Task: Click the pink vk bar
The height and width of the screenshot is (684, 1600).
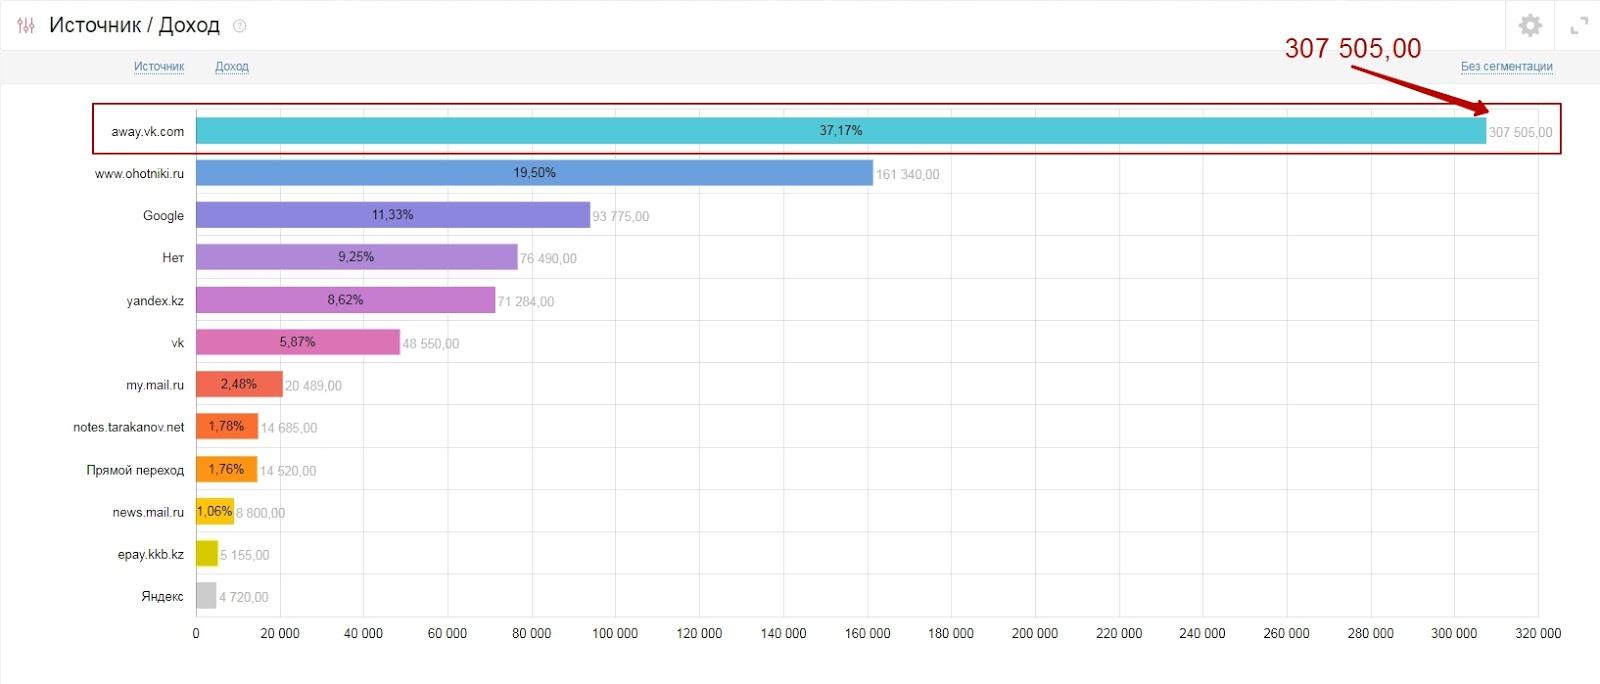Action: tap(298, 342)
